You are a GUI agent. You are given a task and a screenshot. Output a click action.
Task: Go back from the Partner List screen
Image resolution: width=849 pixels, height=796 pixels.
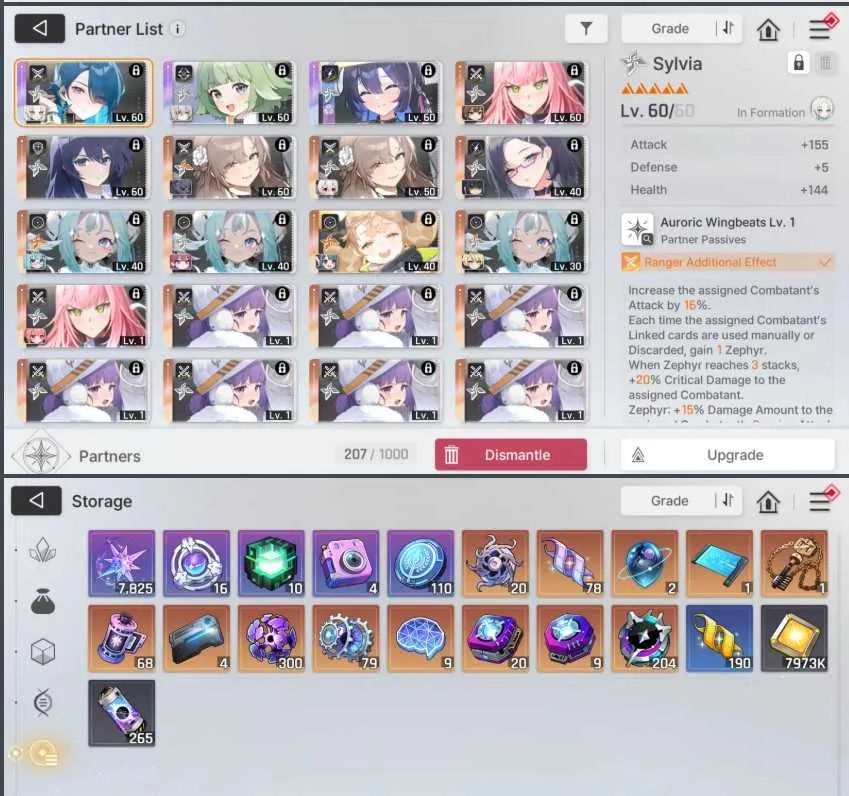coord(40,28)
